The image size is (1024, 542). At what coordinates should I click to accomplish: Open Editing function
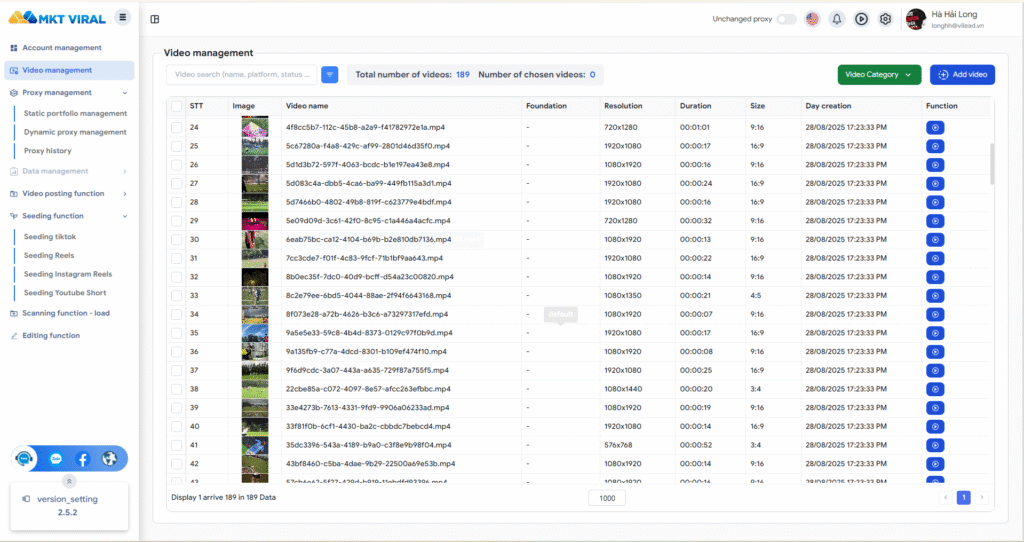click(51, 336)
